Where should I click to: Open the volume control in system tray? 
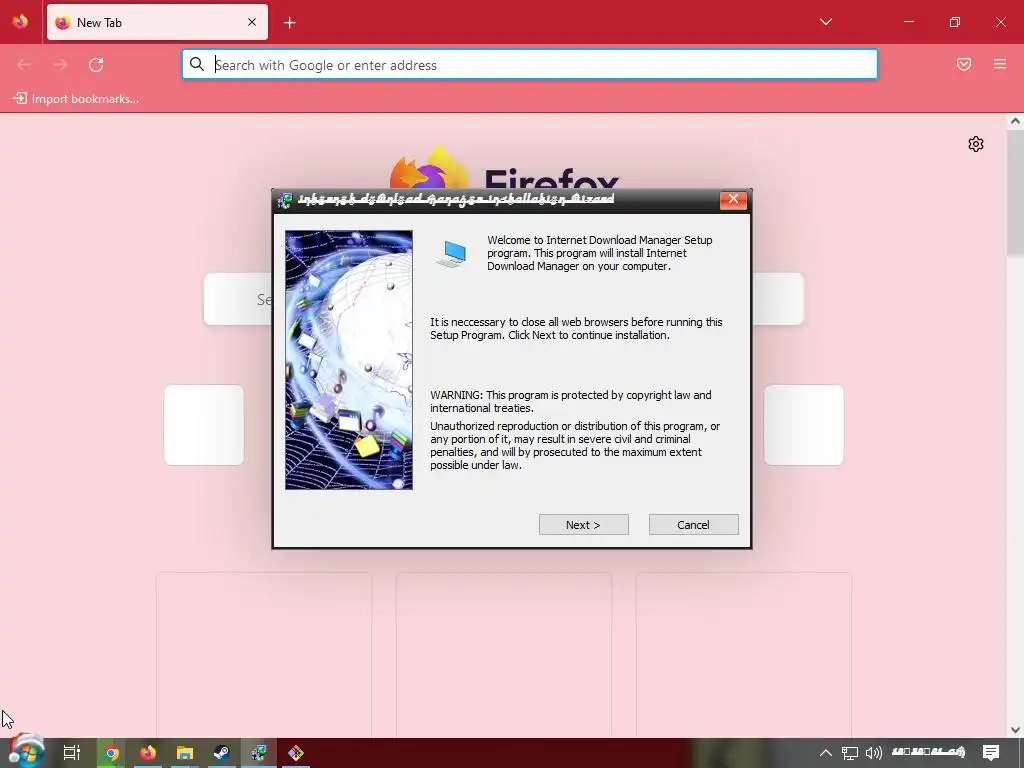874,753
